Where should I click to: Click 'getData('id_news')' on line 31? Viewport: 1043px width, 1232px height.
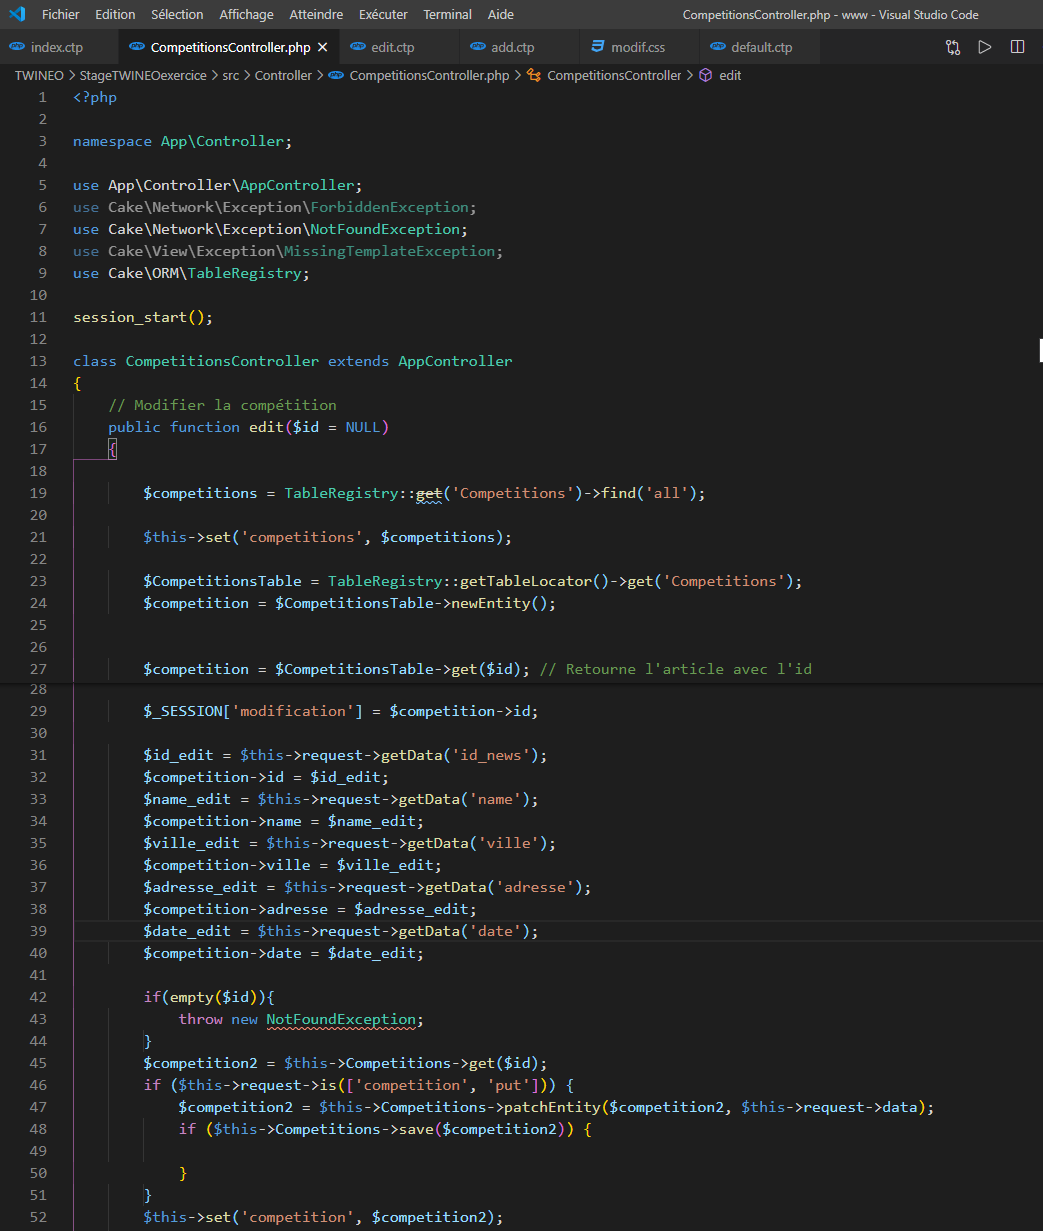(x=460, y=755)
